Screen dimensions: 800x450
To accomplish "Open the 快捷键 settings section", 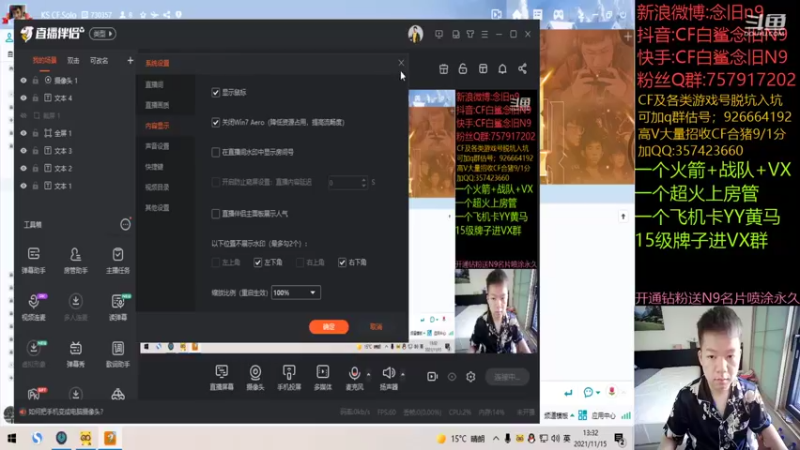I will pos(154,167).
